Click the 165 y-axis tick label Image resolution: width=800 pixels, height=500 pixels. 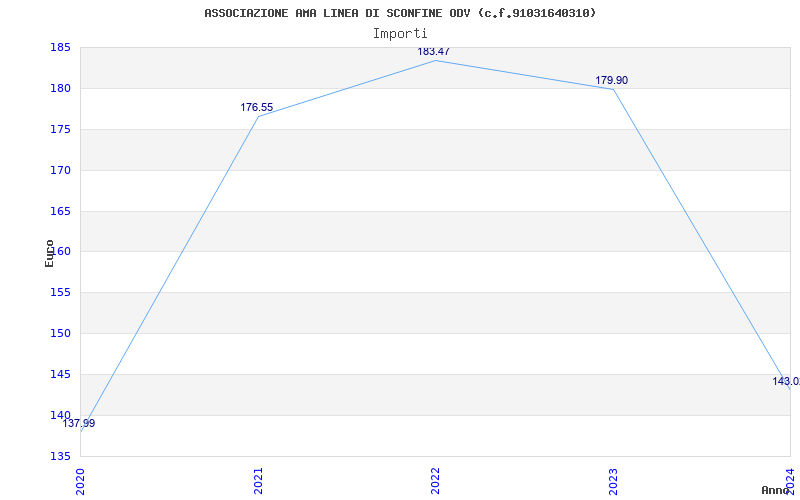[60, 211]
